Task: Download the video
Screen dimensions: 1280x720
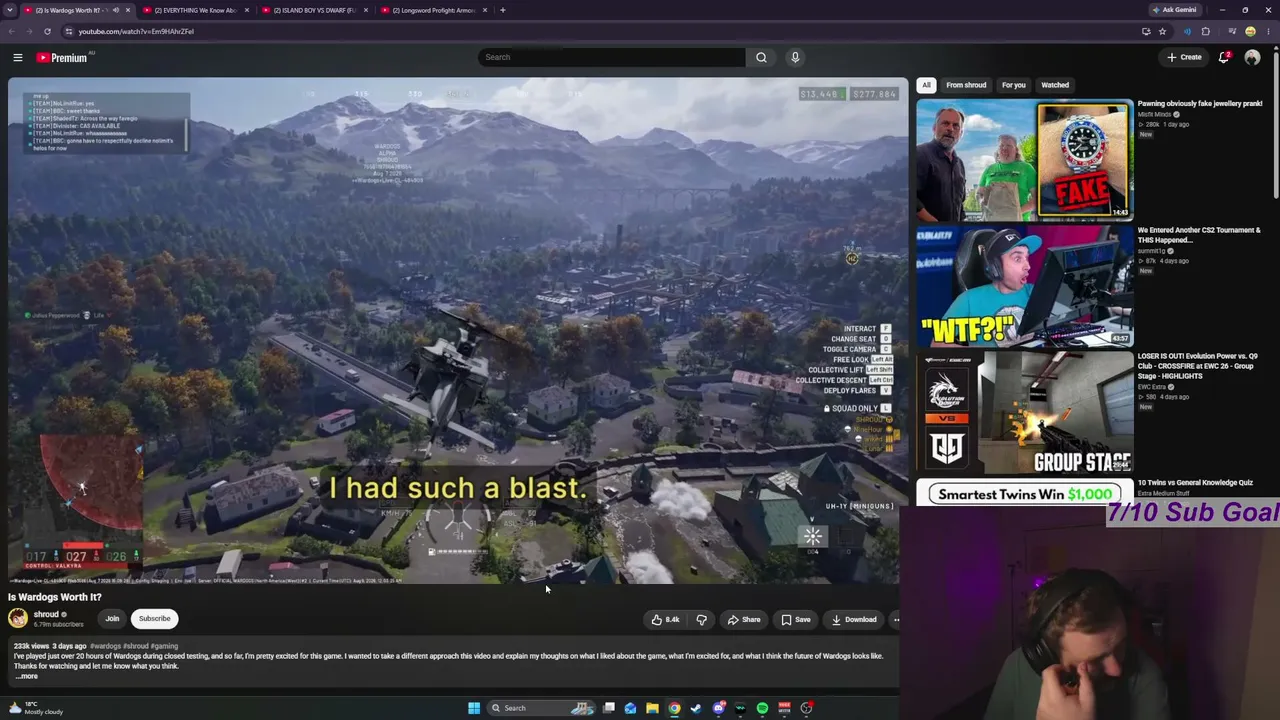Action: pos(854,619)
